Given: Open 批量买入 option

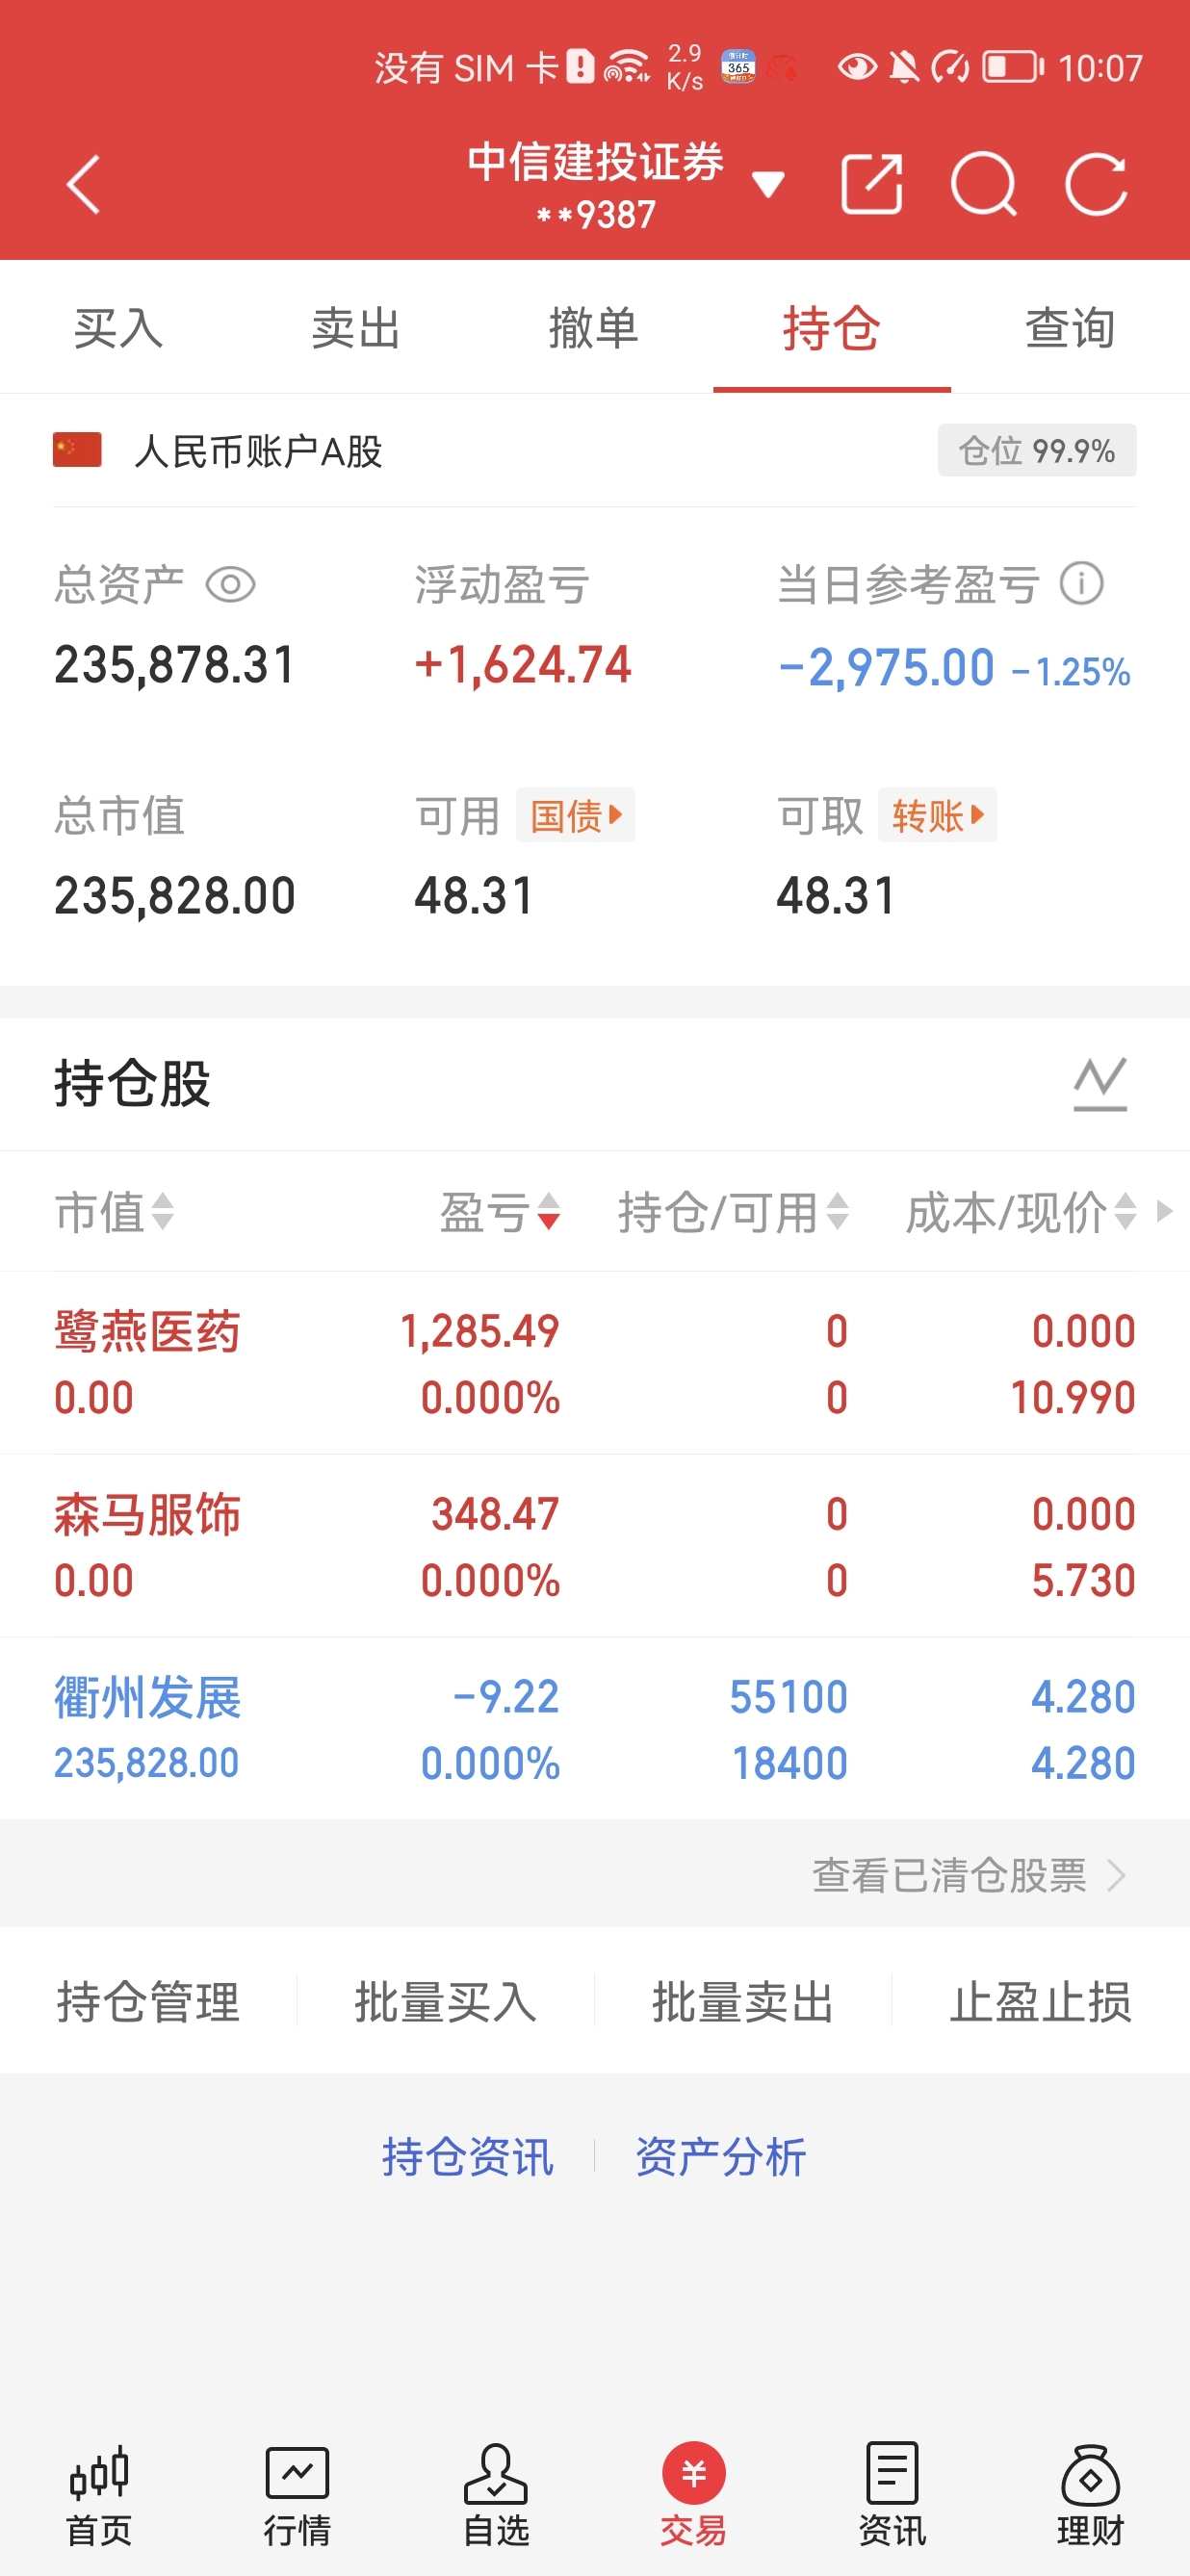Looking at the screenshot, I should 446,2002.
